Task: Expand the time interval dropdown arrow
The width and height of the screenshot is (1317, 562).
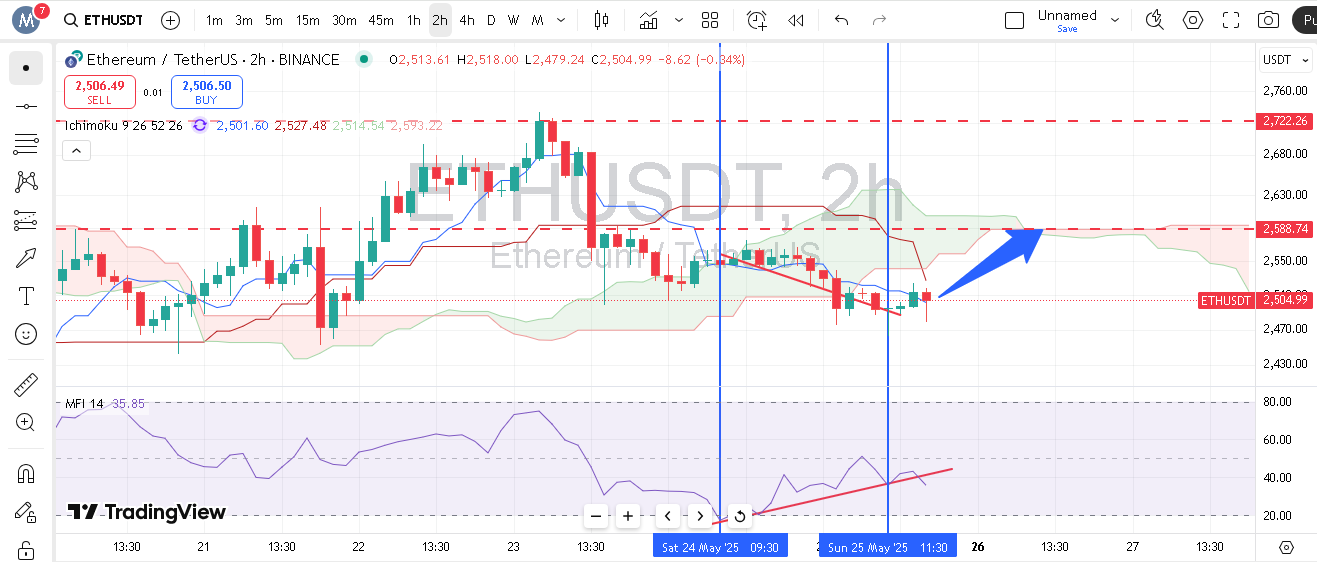Action: tap(561, 20)
